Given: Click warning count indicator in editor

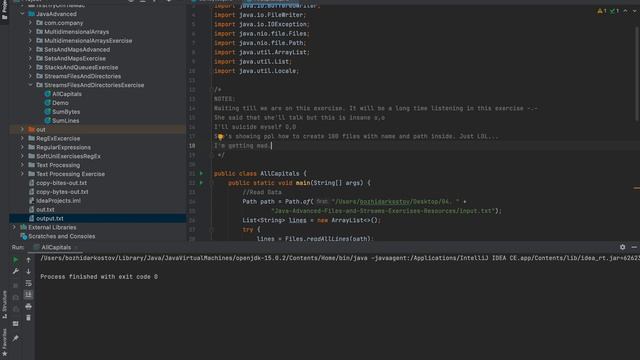Looking at the screenshot, I should pyautogui.click(x=602, y=11).
